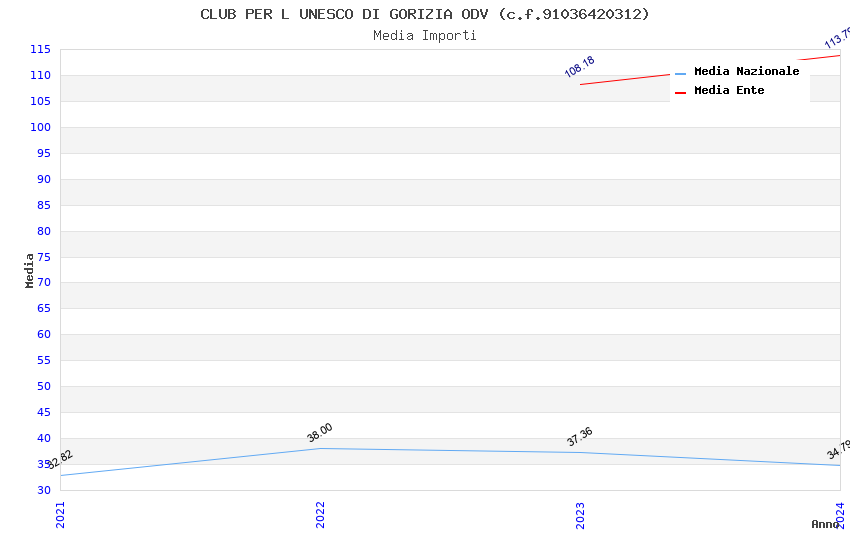Click the red line start point at 2023

tap(580, 85)
